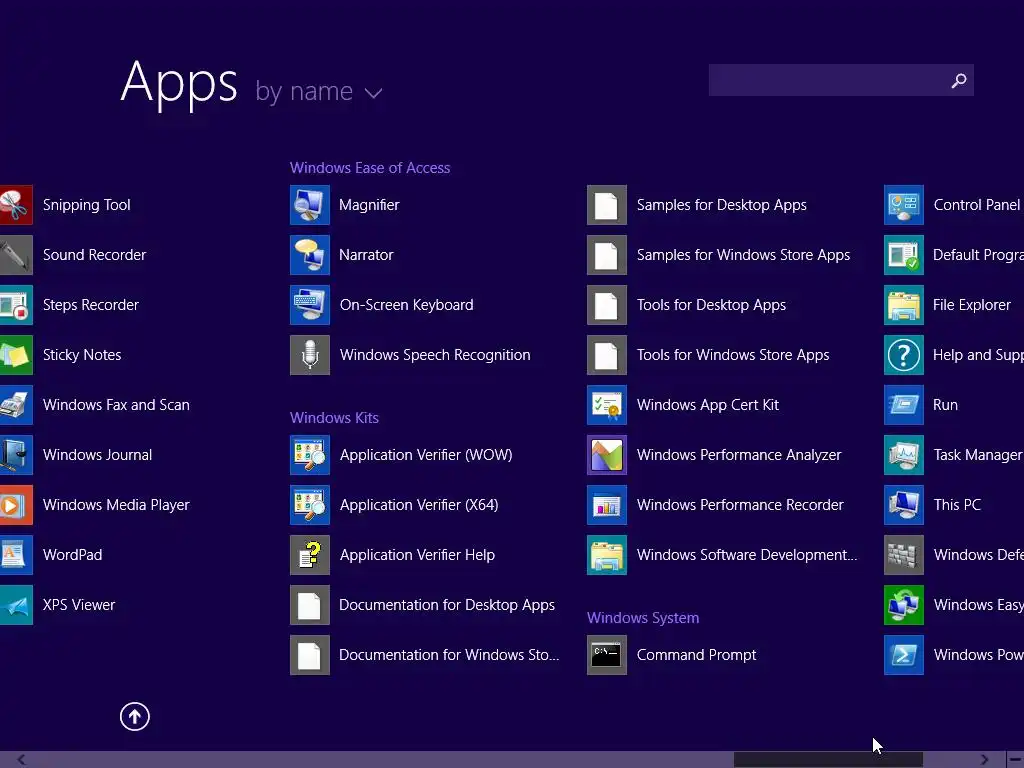Click the horizontal scrollbar thumb

828,760
